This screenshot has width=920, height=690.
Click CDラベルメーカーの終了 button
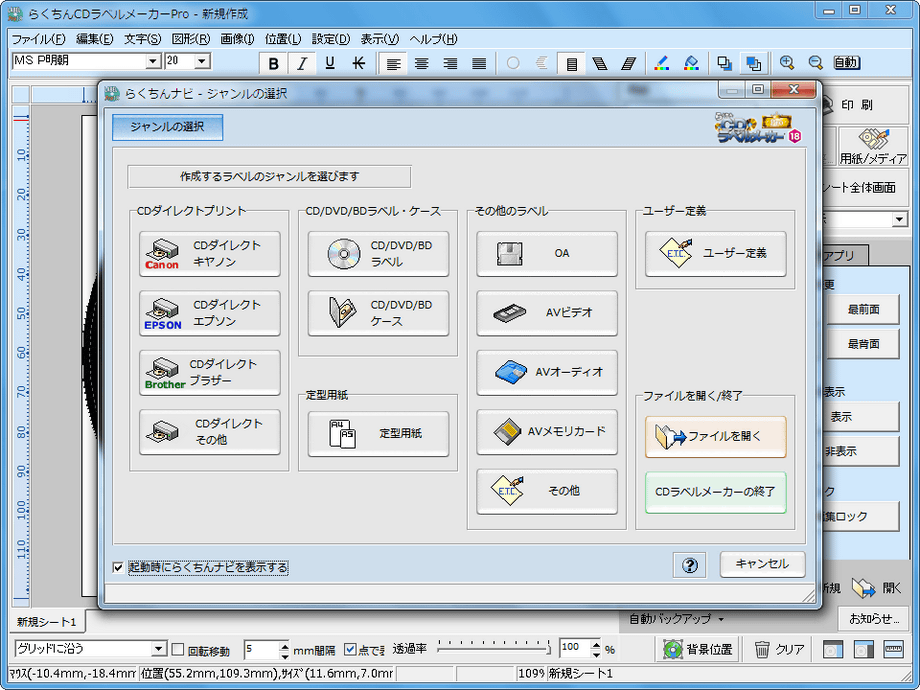(x=716, y=492)
